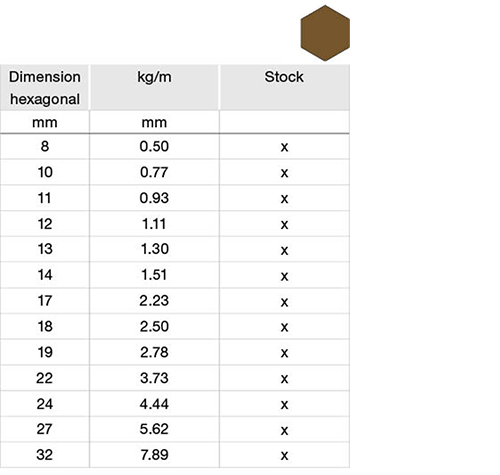Click the 1.30 weight value
Image resolution: width=500 pixels, height=475 pixels.
click(154, 249)
